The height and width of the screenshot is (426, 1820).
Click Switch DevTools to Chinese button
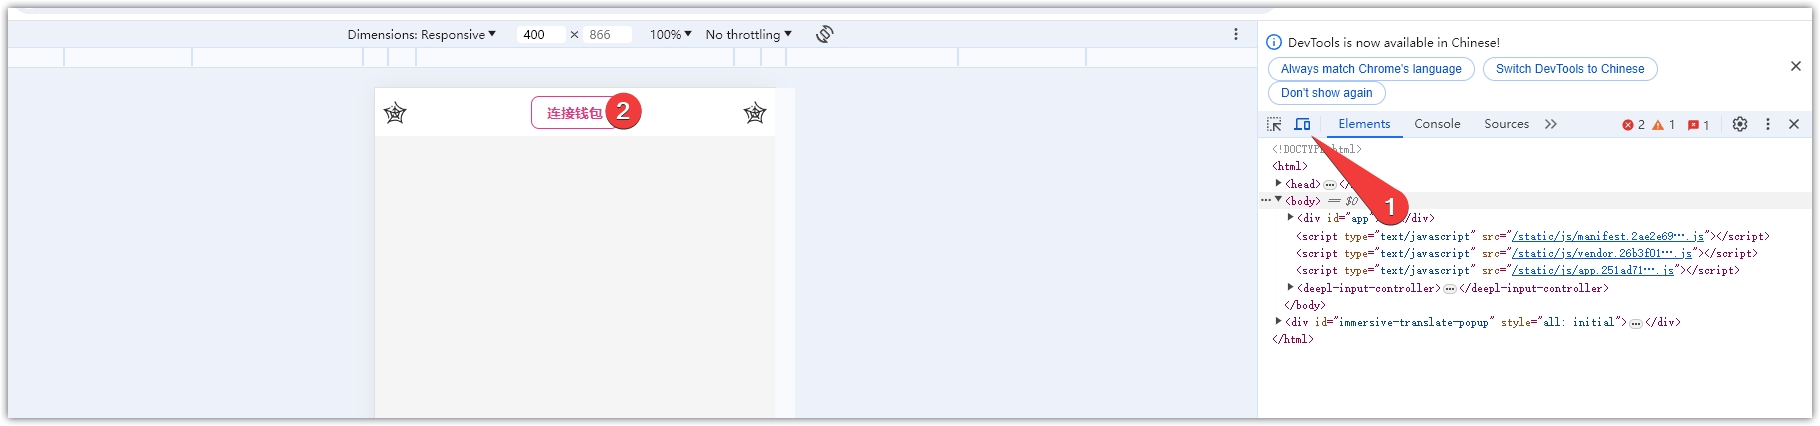pyautogui.click(x=1570, y=69)
